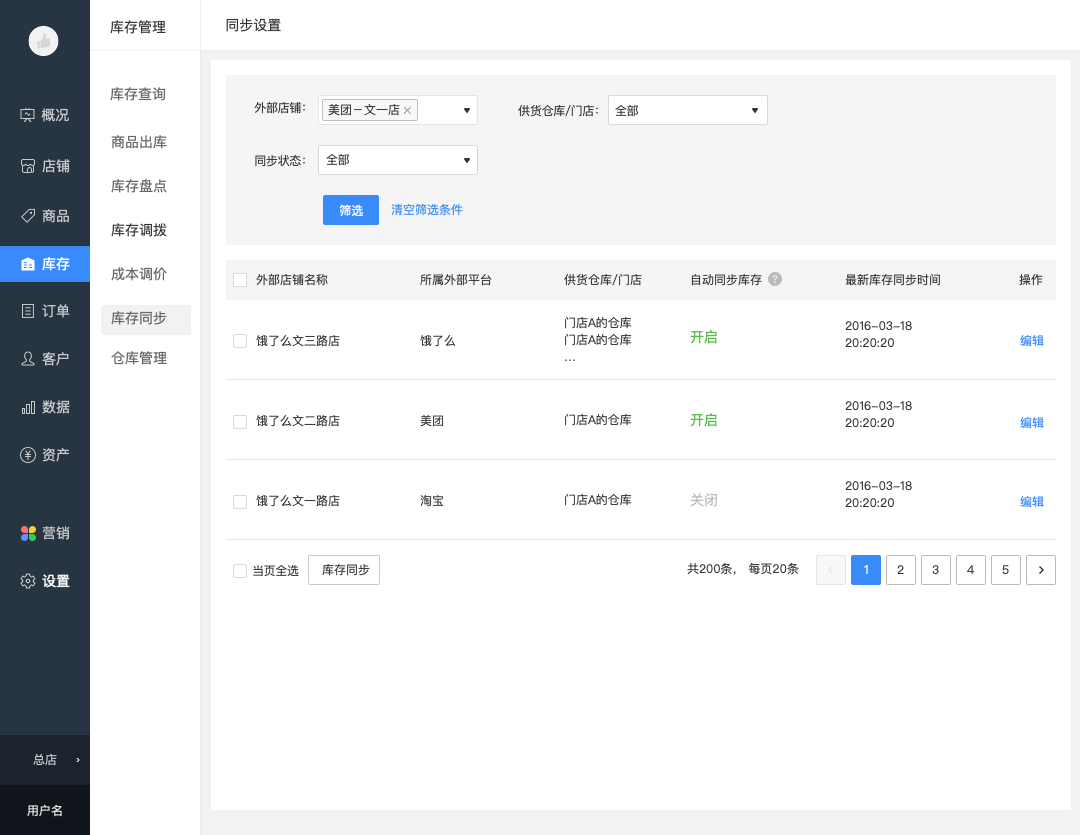Click the 概况 overview icon in sidebar
1080x835 pixels.
pos(28,115)
